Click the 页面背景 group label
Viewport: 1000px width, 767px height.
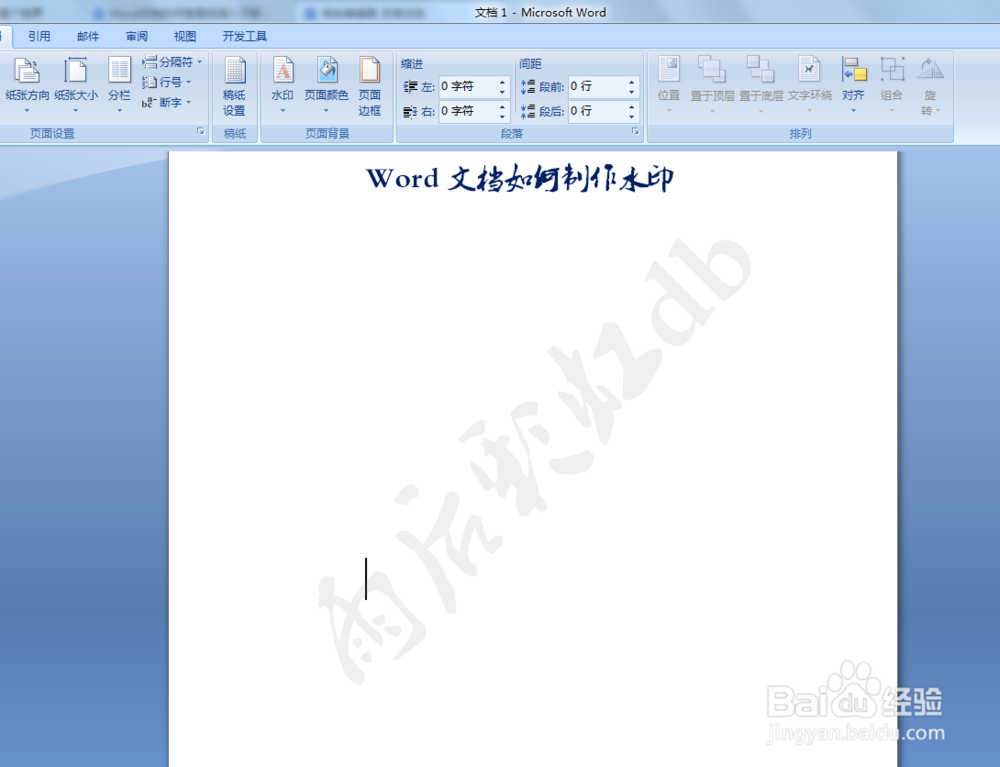pos(327,133)
